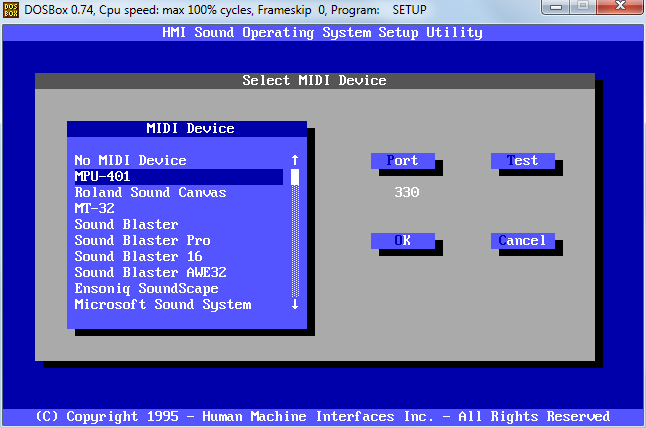Select the MPU-401 entry
Viewport: 646px width, 428px height.
tap(178, 176)
